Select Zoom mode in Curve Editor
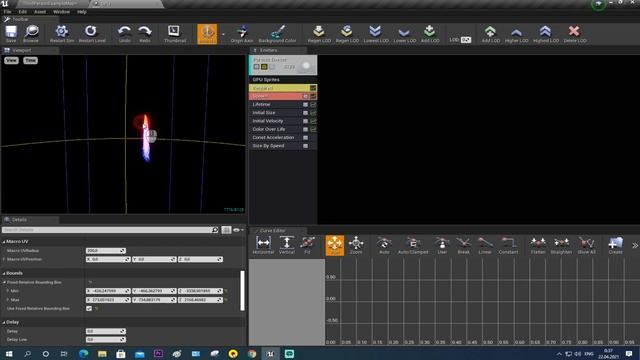The width and height of the screenshot is (640, 360). tap(356, 245)
